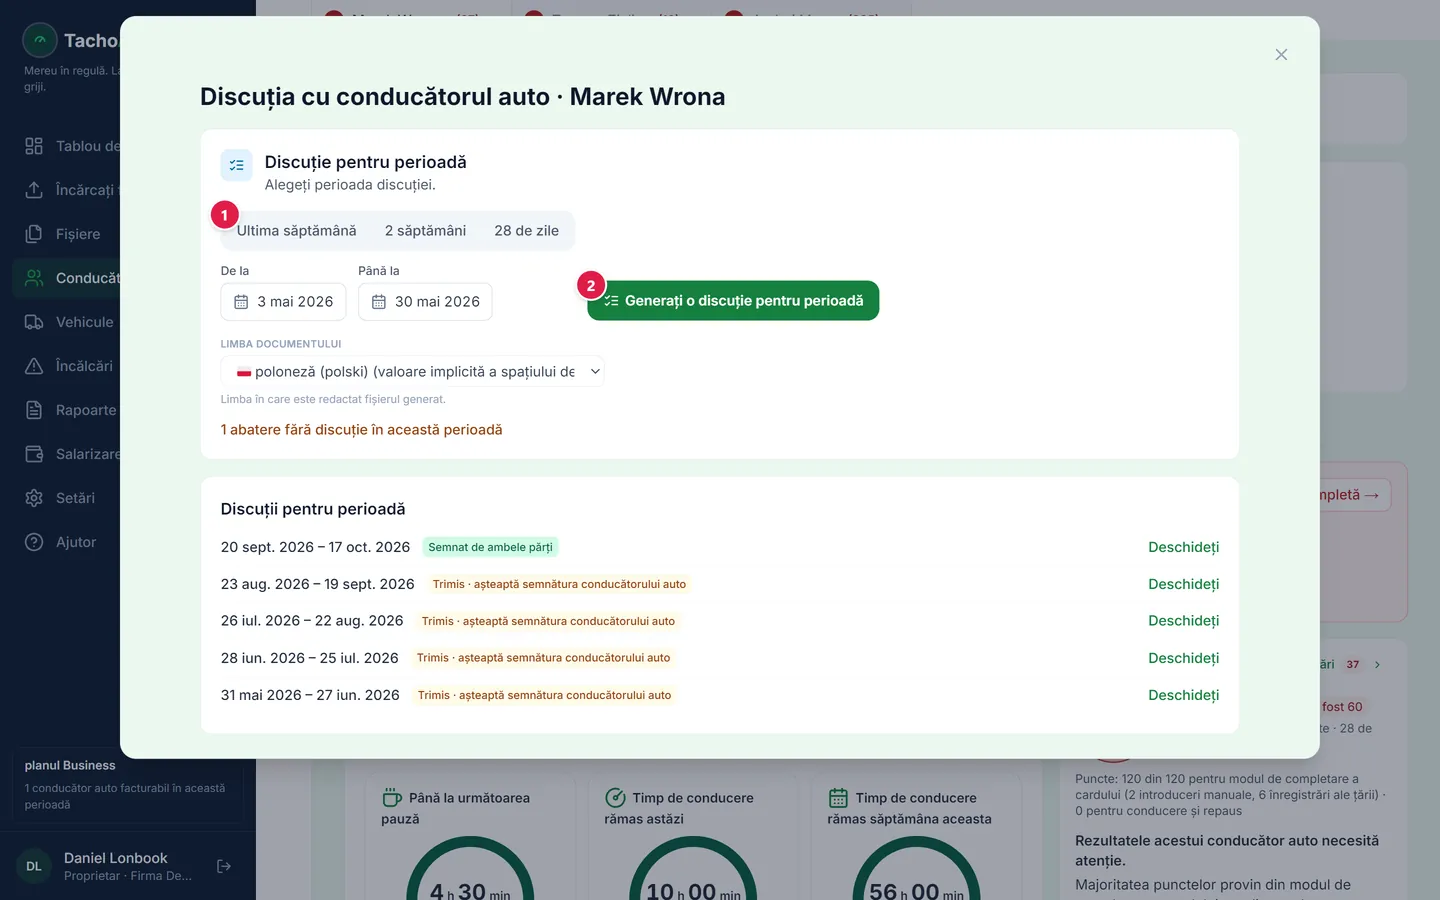Click the "Semnat de ambele părți" status badge
The image size is (1440, 900).
(x=490, y=547)
